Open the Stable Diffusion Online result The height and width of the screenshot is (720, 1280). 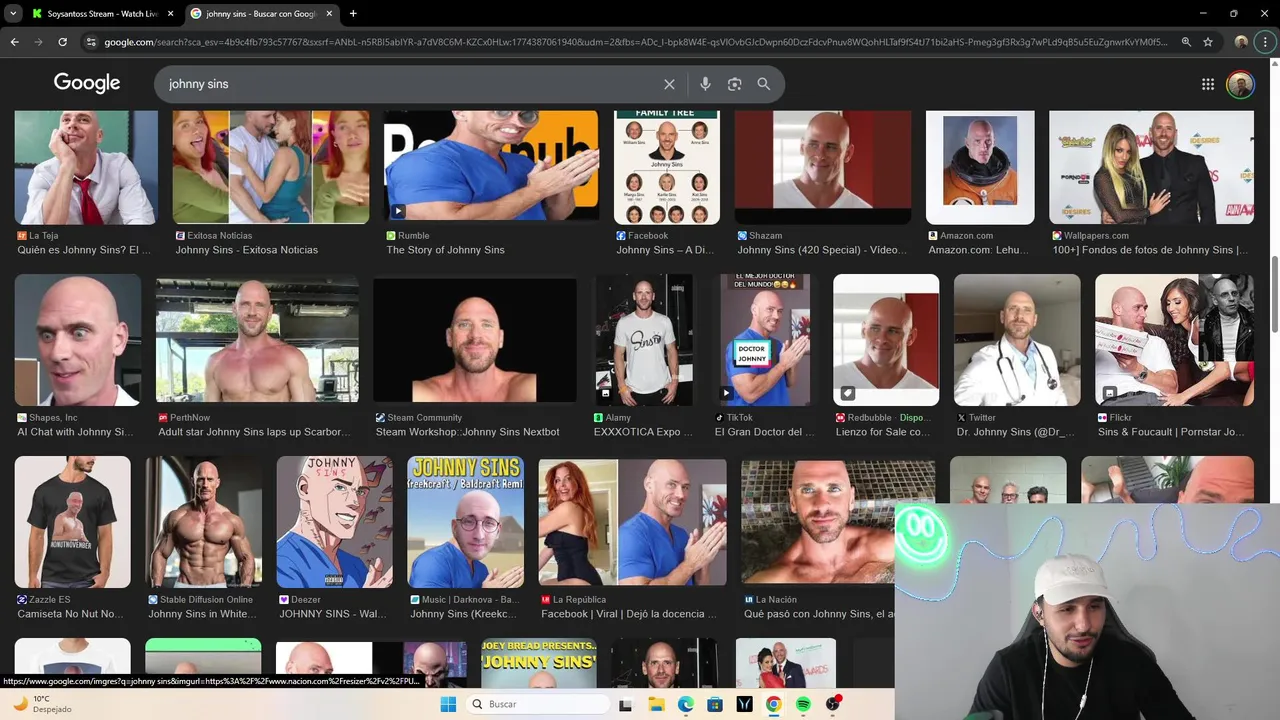tap(203, 614)
